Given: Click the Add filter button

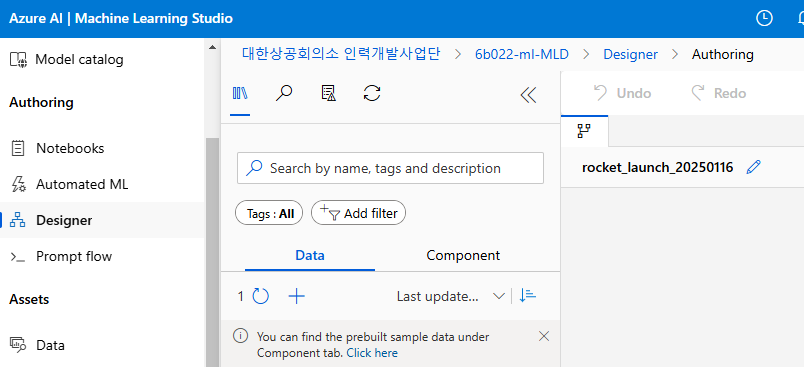Looking at the screenshot, I should tap(358, 213).
